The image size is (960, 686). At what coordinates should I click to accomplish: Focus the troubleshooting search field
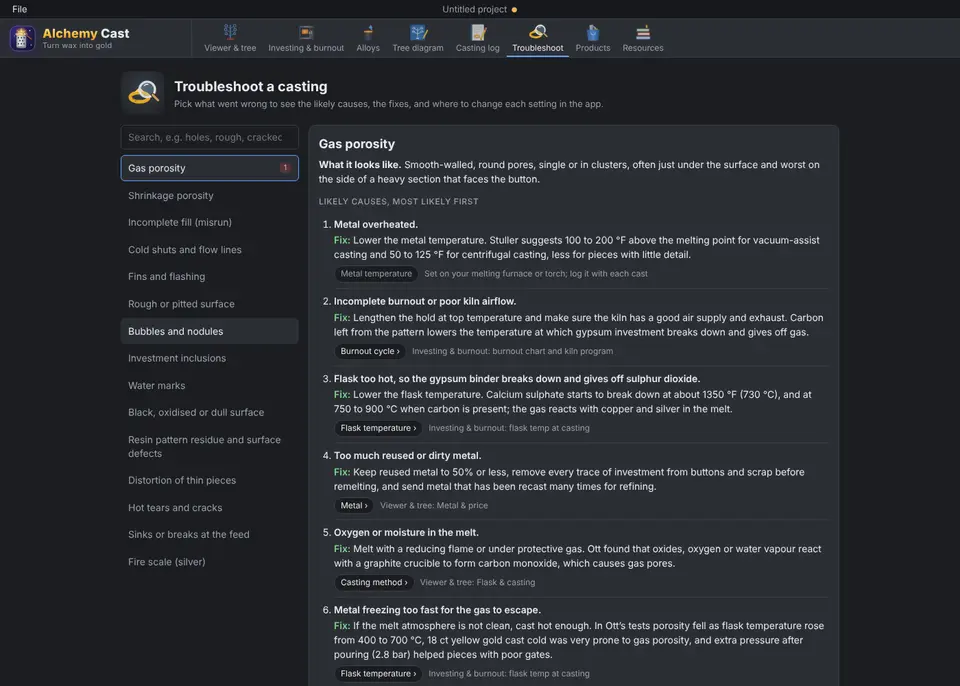[x=209, y=137]
